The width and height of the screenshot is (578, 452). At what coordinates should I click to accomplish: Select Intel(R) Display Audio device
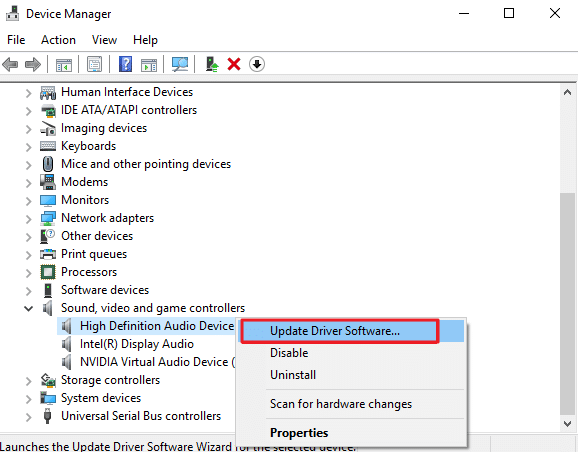pos(137,344)
